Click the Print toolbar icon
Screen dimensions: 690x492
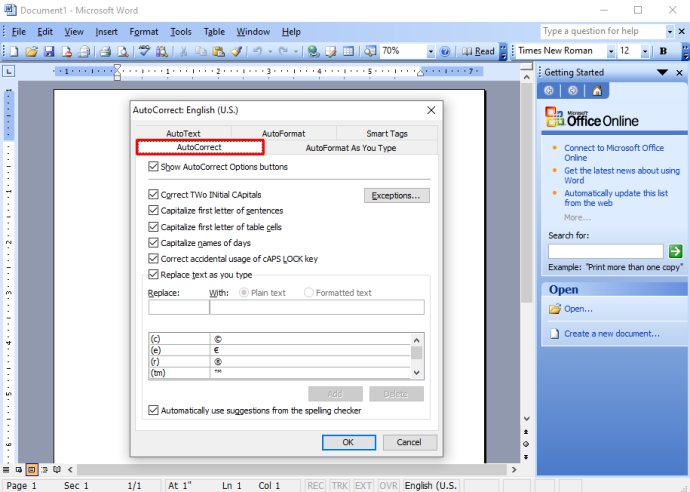click(x=105, y=51)
